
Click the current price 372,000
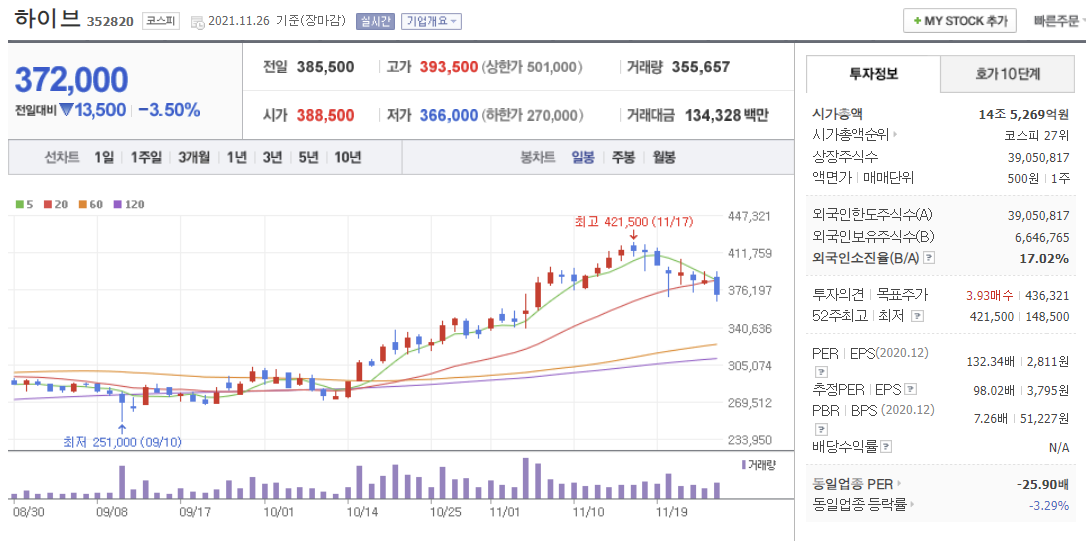tap(71, 80)
